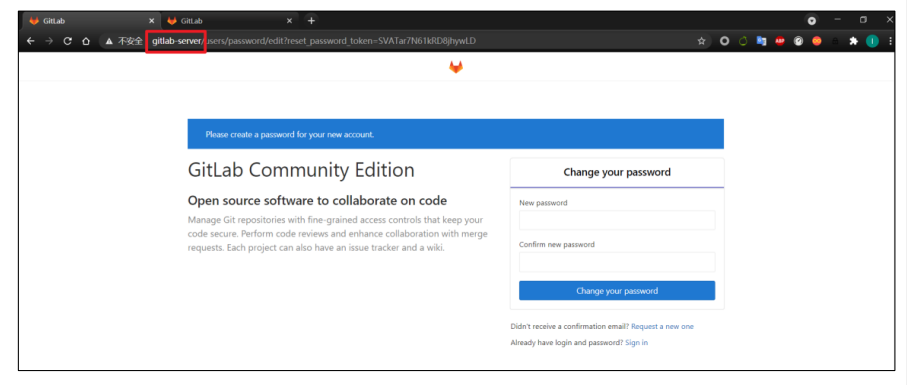907x385 pixels.
Task: Click the GitLab fox logo on the page
Action: [x=456, y=67]
